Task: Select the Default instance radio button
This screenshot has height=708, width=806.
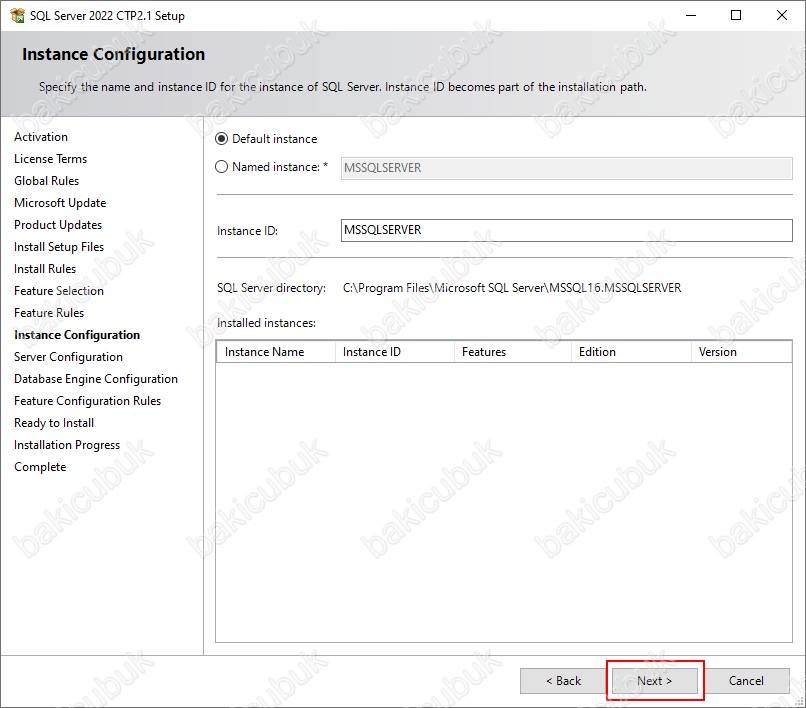Action: click(x=221, y=139)
